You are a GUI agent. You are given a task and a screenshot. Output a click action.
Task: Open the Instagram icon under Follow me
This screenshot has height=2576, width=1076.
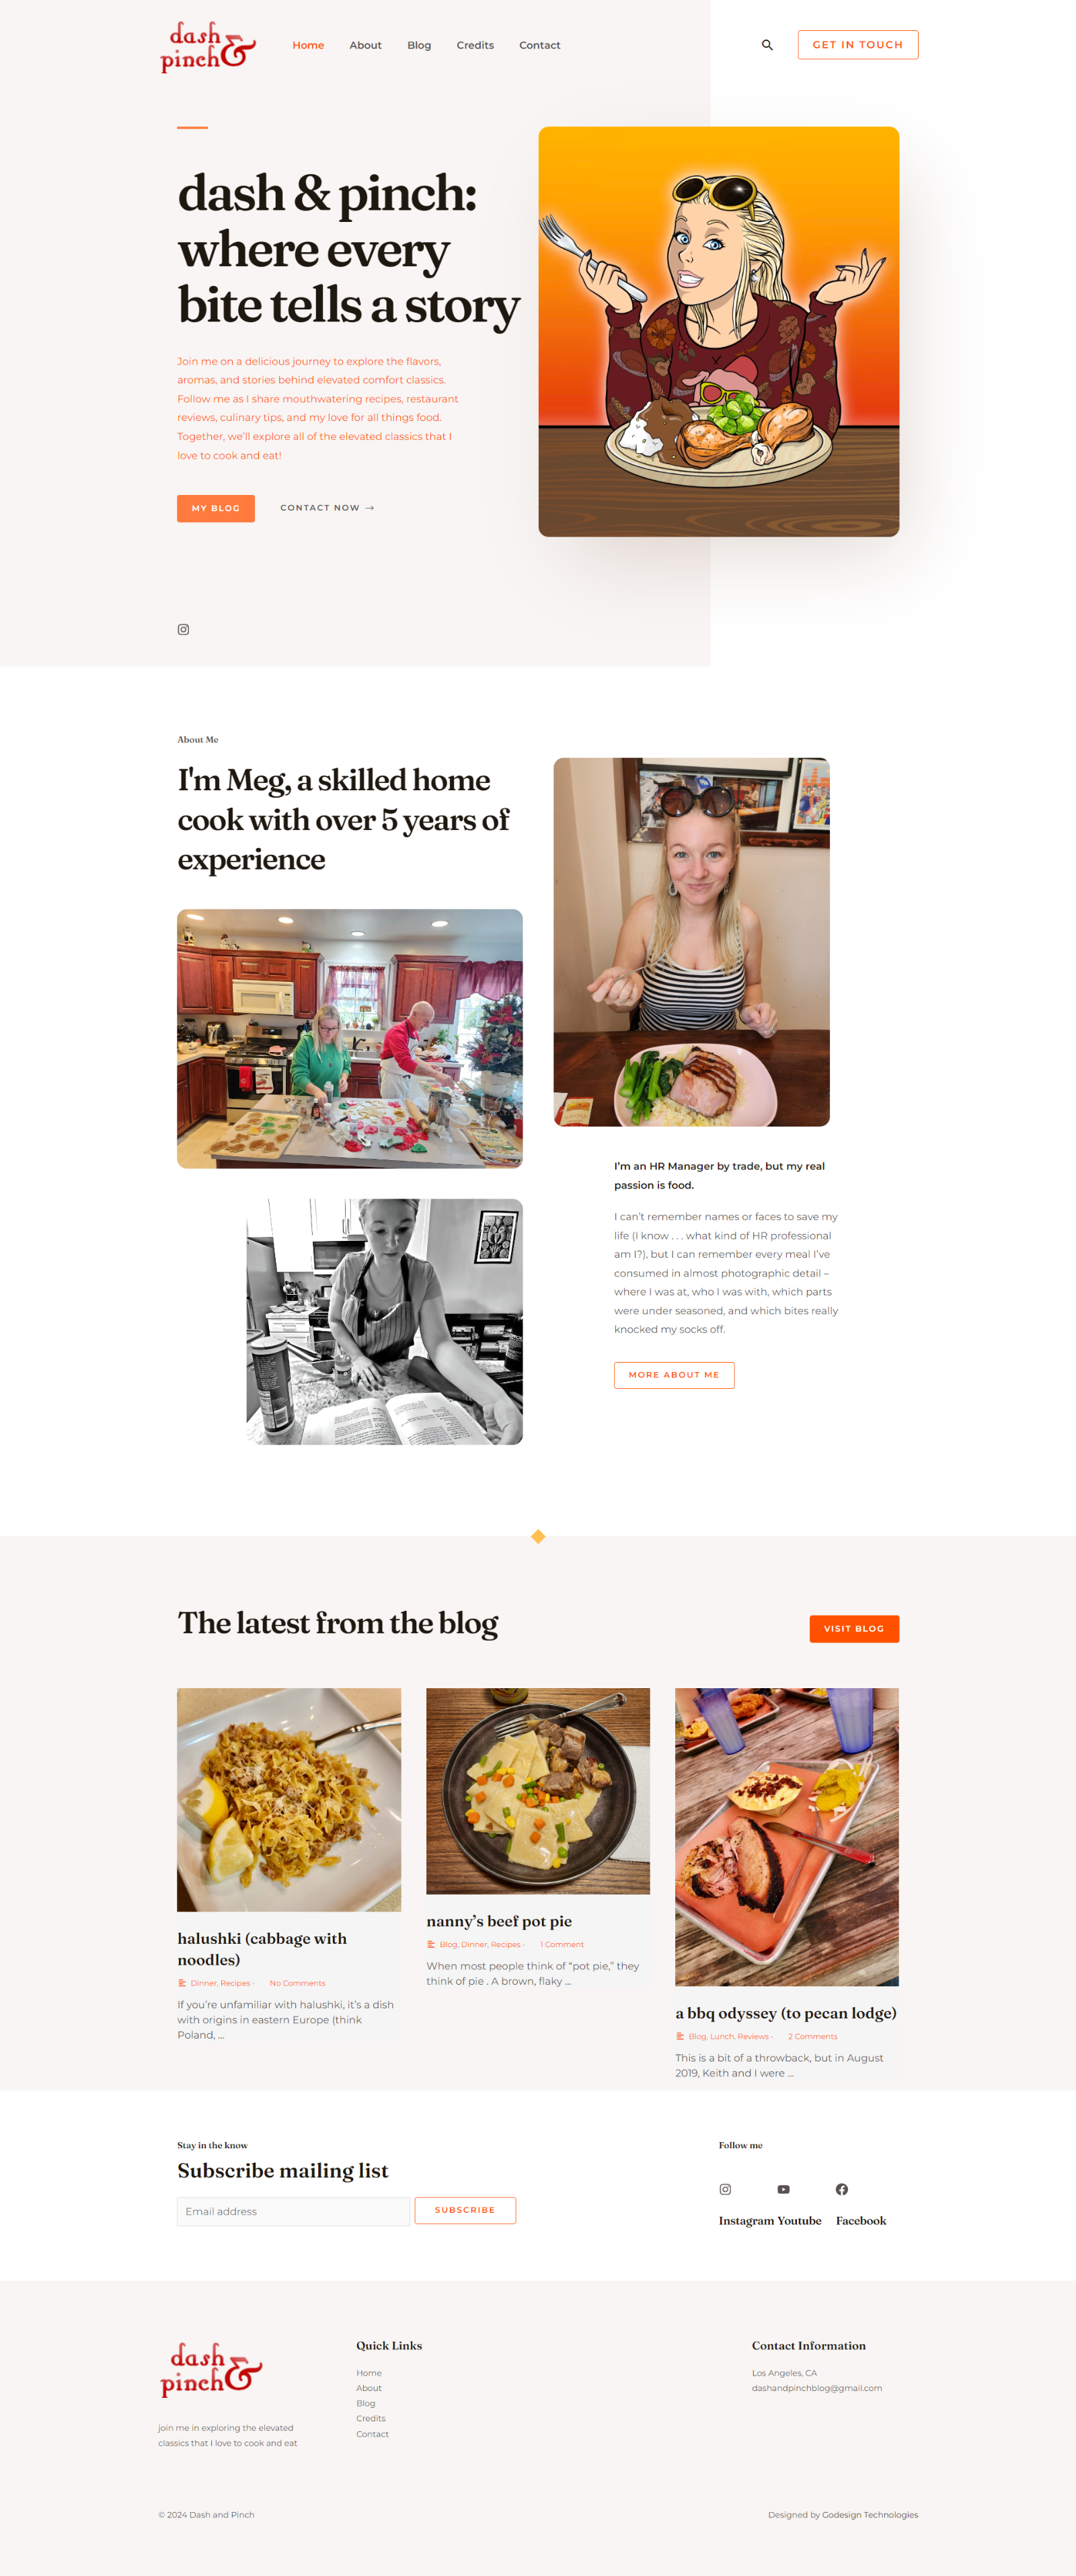725,2189
